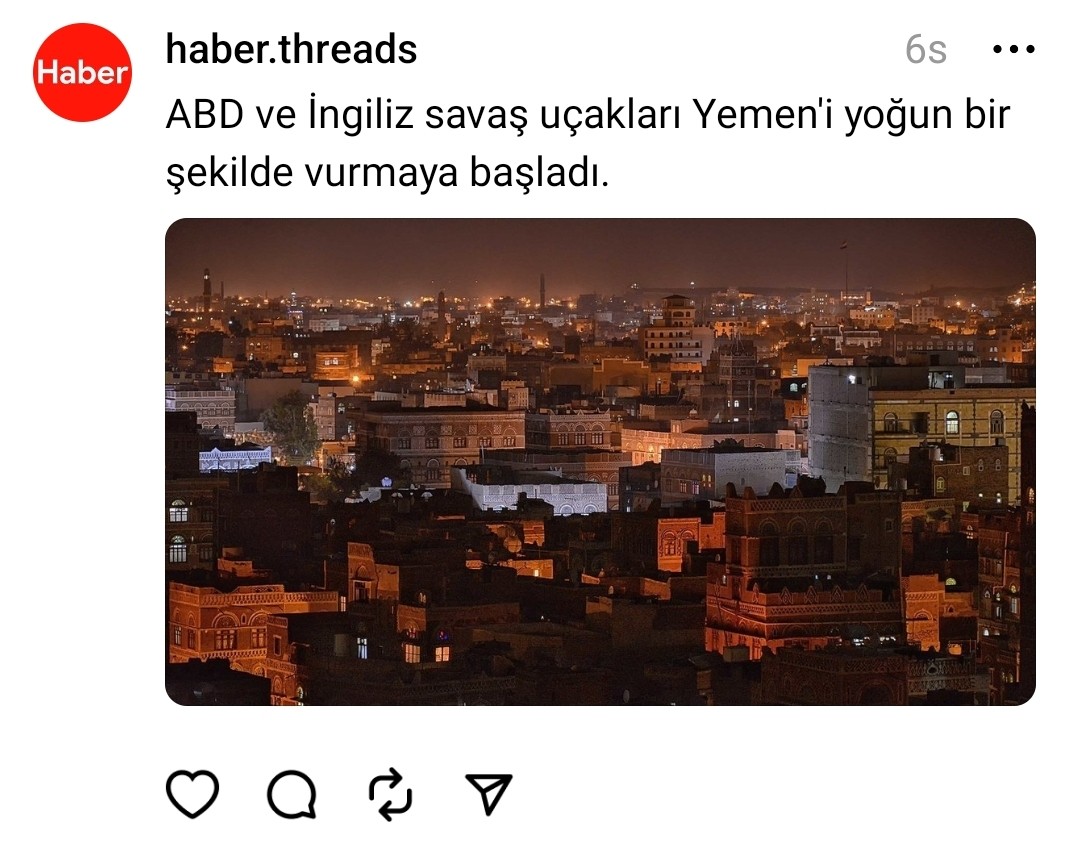
Task: Open the post text about ABD ve İngiliz uçakları
Action: pos(588,143)
